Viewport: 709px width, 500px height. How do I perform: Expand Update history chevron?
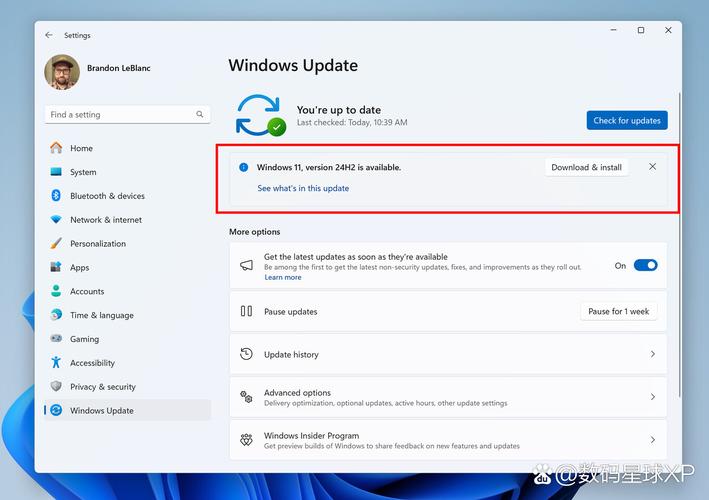tap(652, 354)
